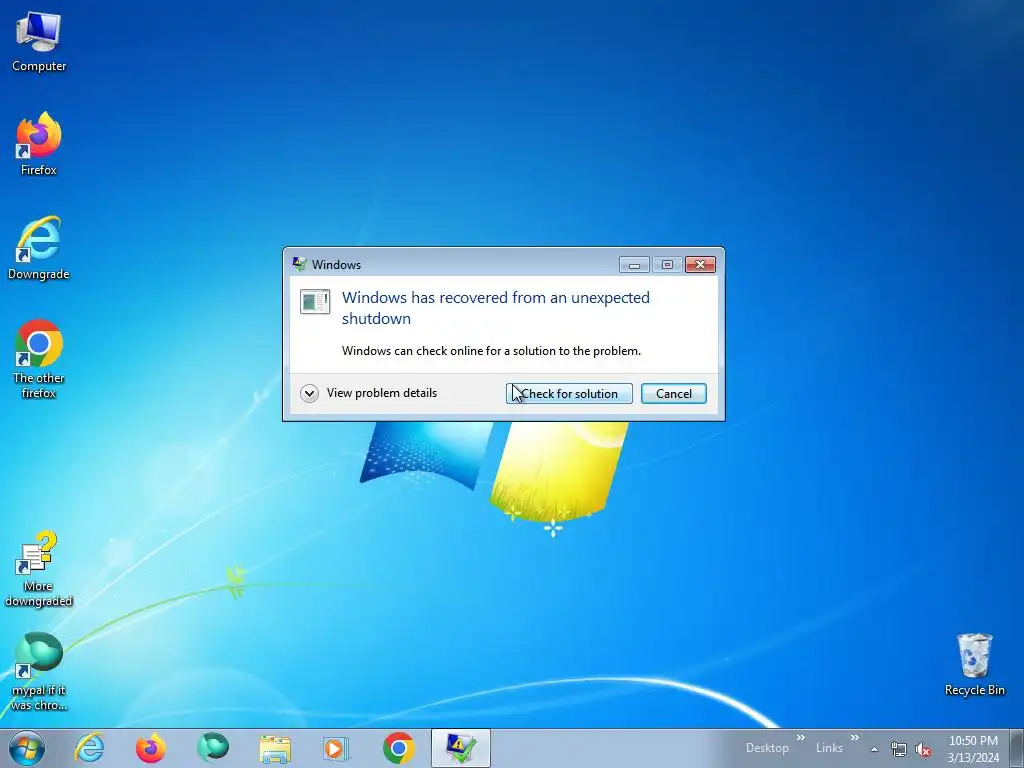
Task: Show hidden tray icons arrow
Action: [874, 749]
